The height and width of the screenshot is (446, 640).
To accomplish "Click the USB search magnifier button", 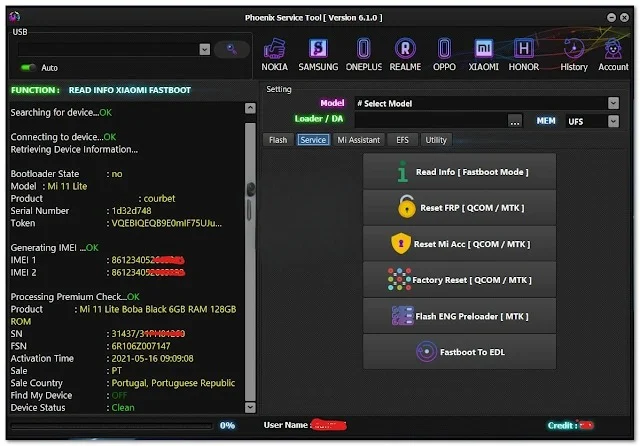I will coord(231,49).
